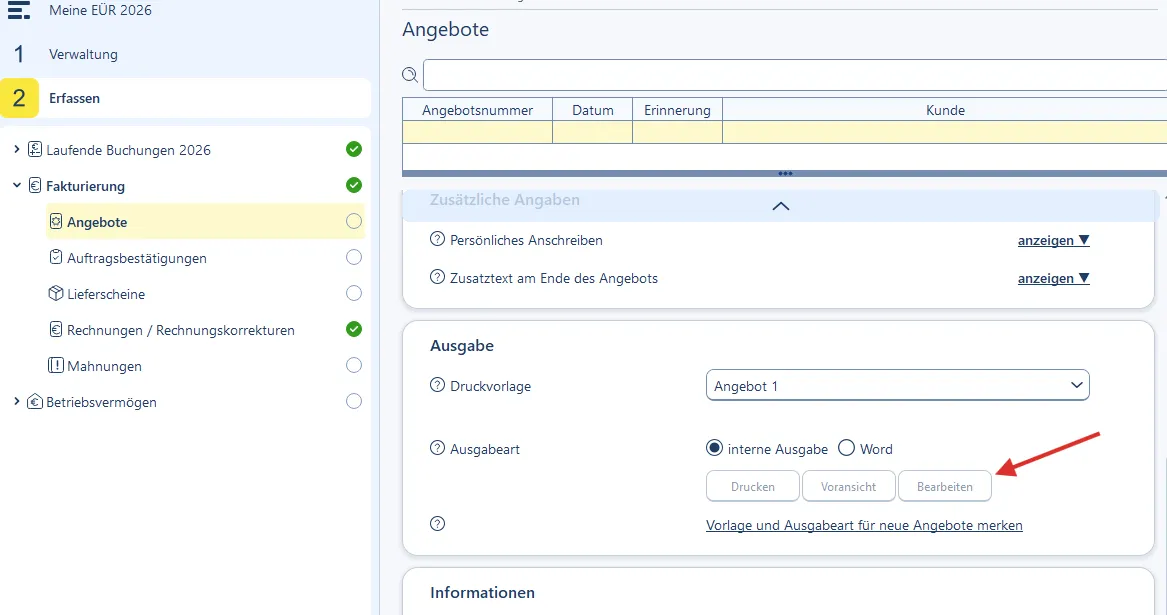The width and height of the screenshot is (1167, 615).
Task: Open help icon for Persönliches Anschreiben
Action: coord(438,240)
